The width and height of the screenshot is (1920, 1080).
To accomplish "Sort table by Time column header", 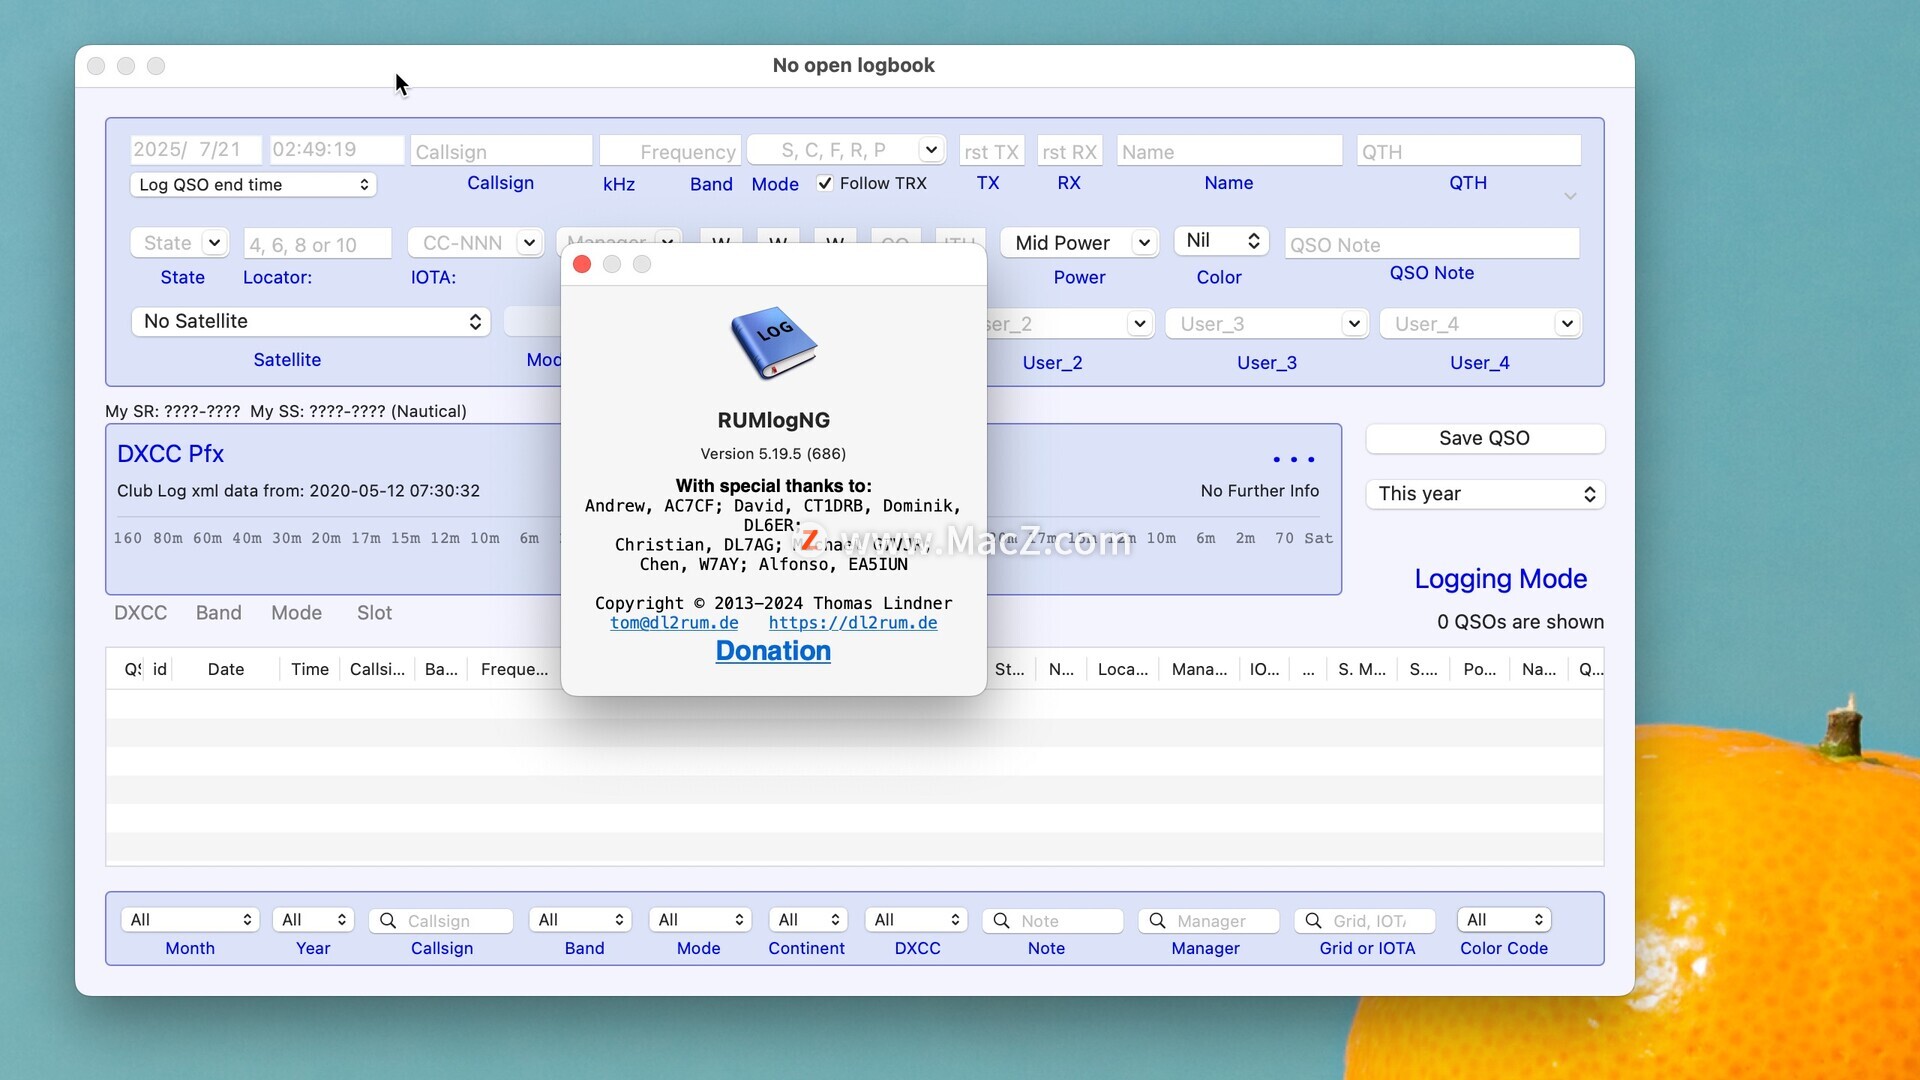I will pos(310,669).
